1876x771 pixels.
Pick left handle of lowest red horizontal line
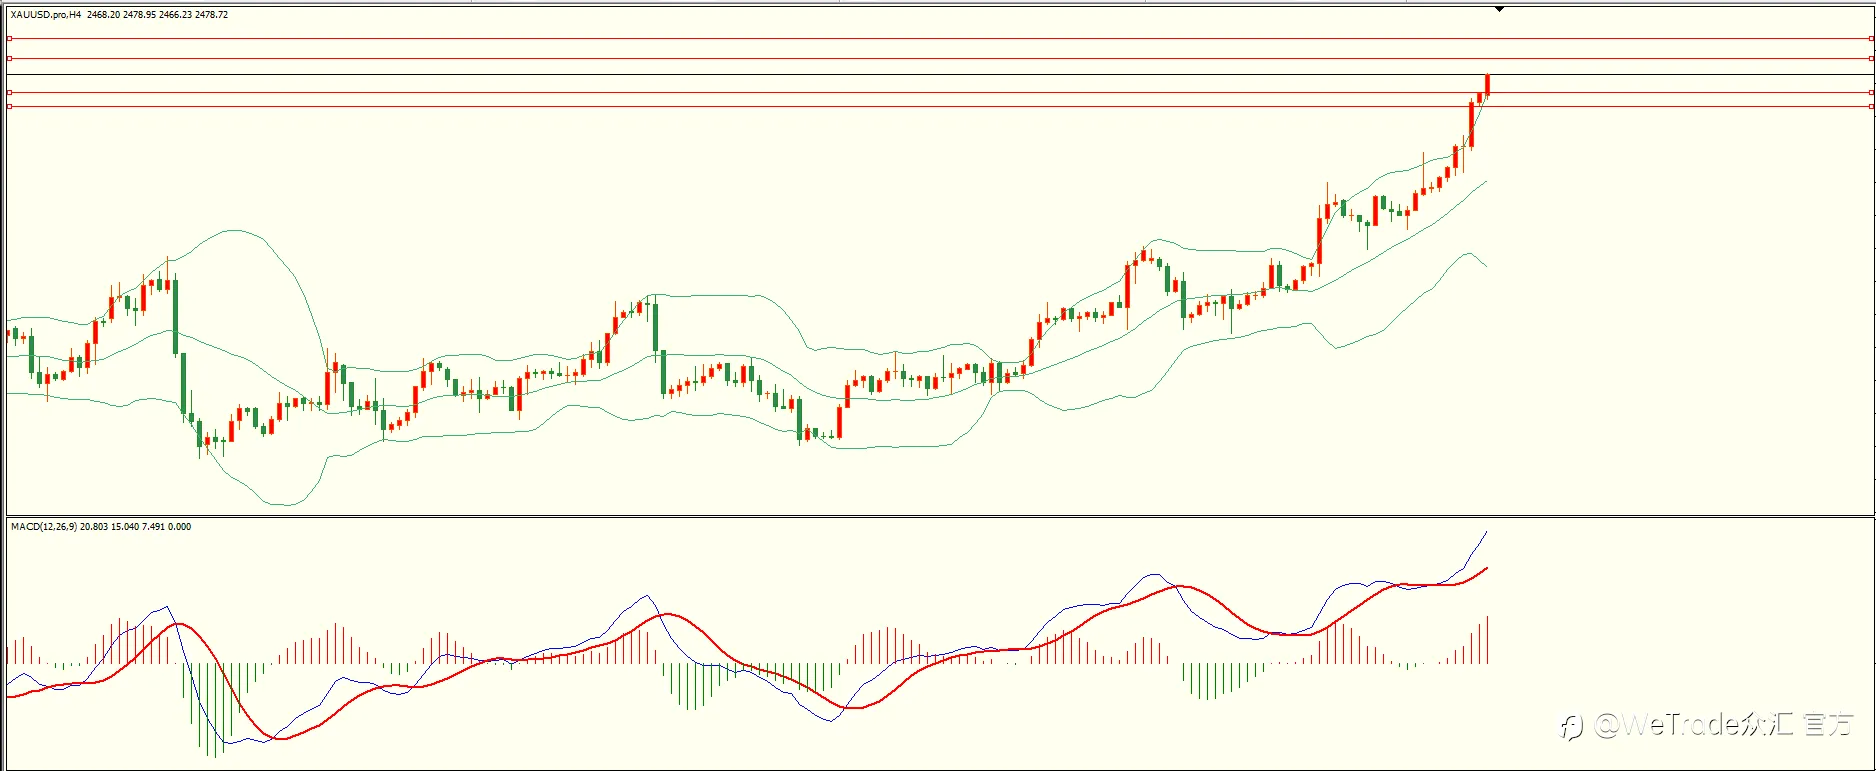9,106
